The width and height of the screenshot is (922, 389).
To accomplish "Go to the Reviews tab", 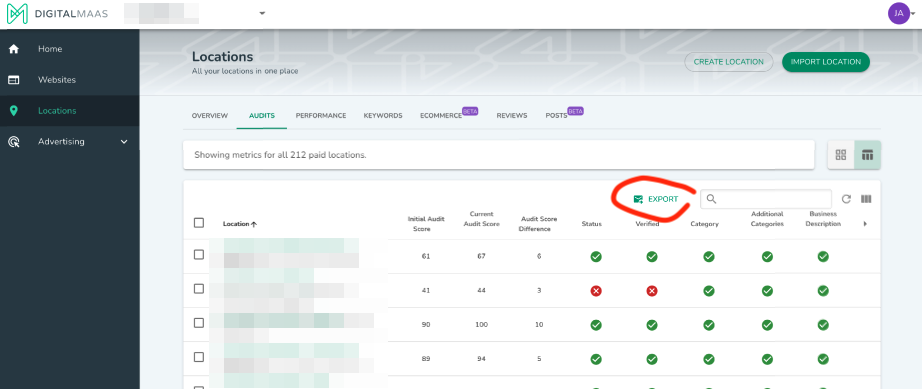I will (512, 116).
